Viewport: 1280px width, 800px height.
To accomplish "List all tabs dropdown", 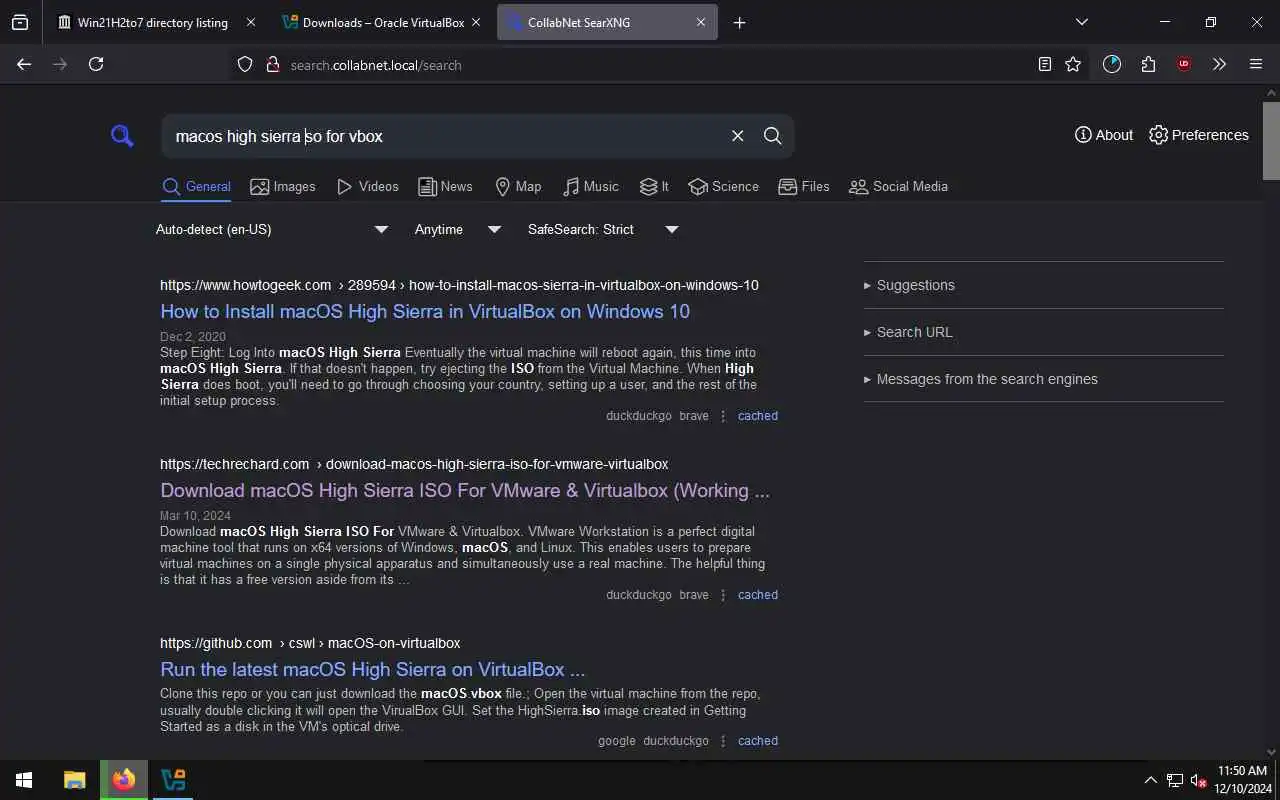I will point(1081,22).
